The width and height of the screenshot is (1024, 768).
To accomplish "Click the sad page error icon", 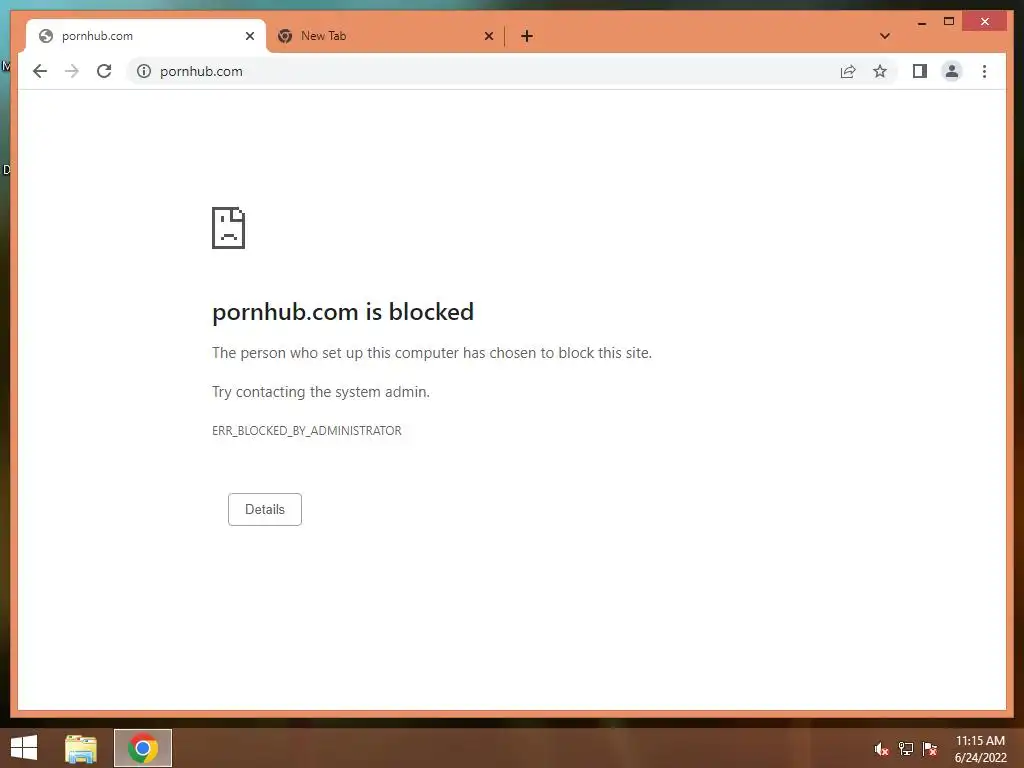I will (x=229, y=228).
